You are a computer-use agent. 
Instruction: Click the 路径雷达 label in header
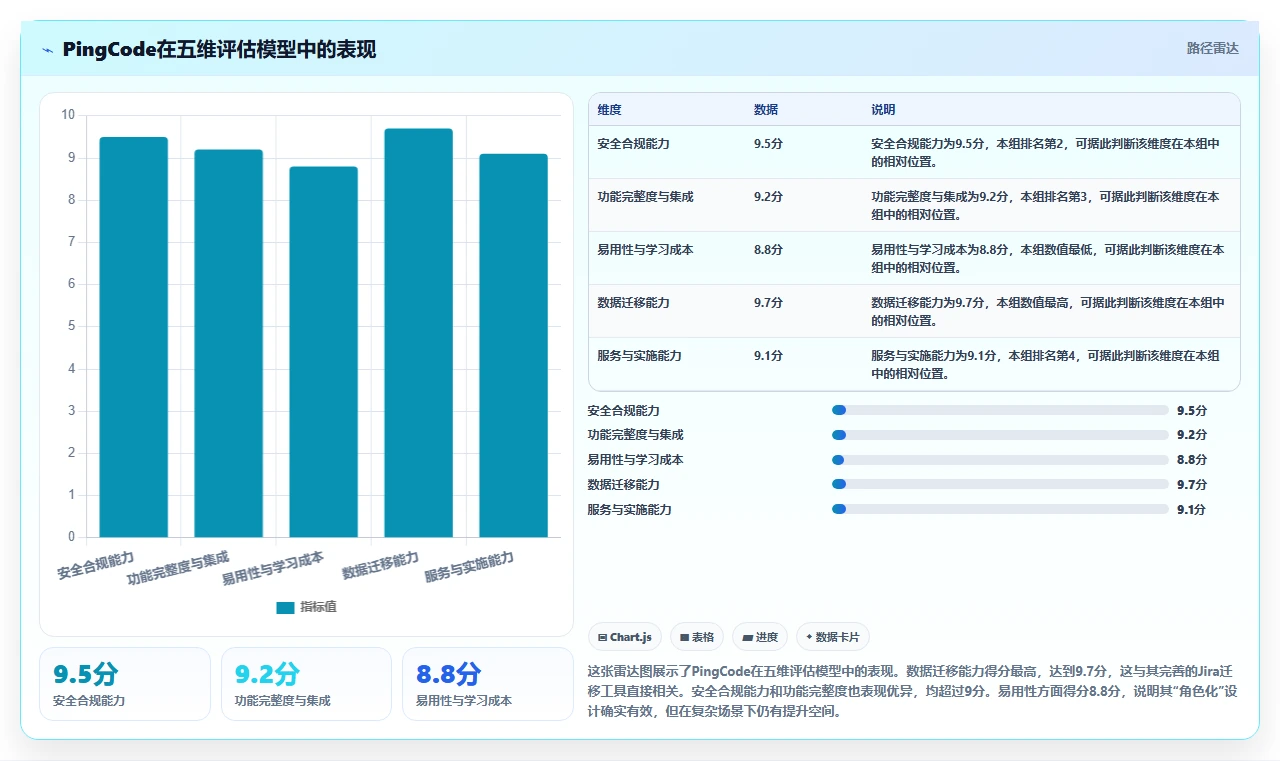tap(1212, 48)
